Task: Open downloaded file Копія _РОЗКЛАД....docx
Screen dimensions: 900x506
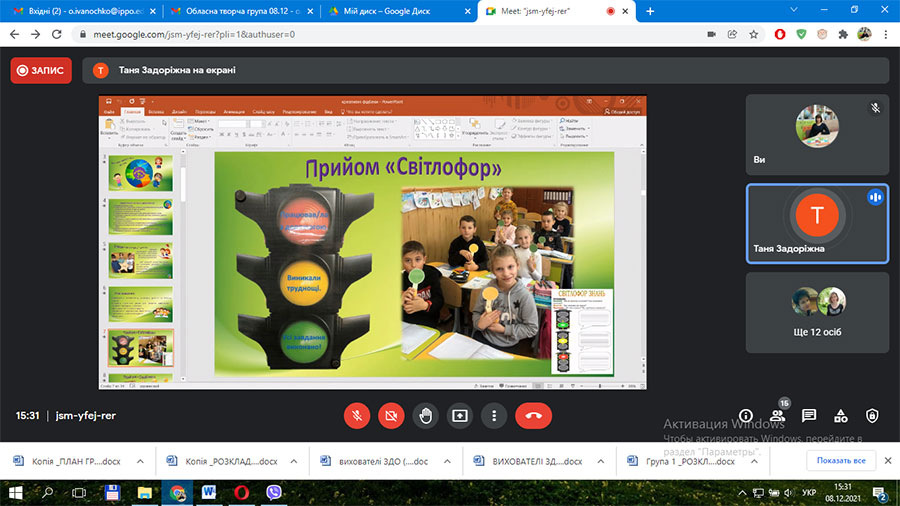Action: [223, 461]
